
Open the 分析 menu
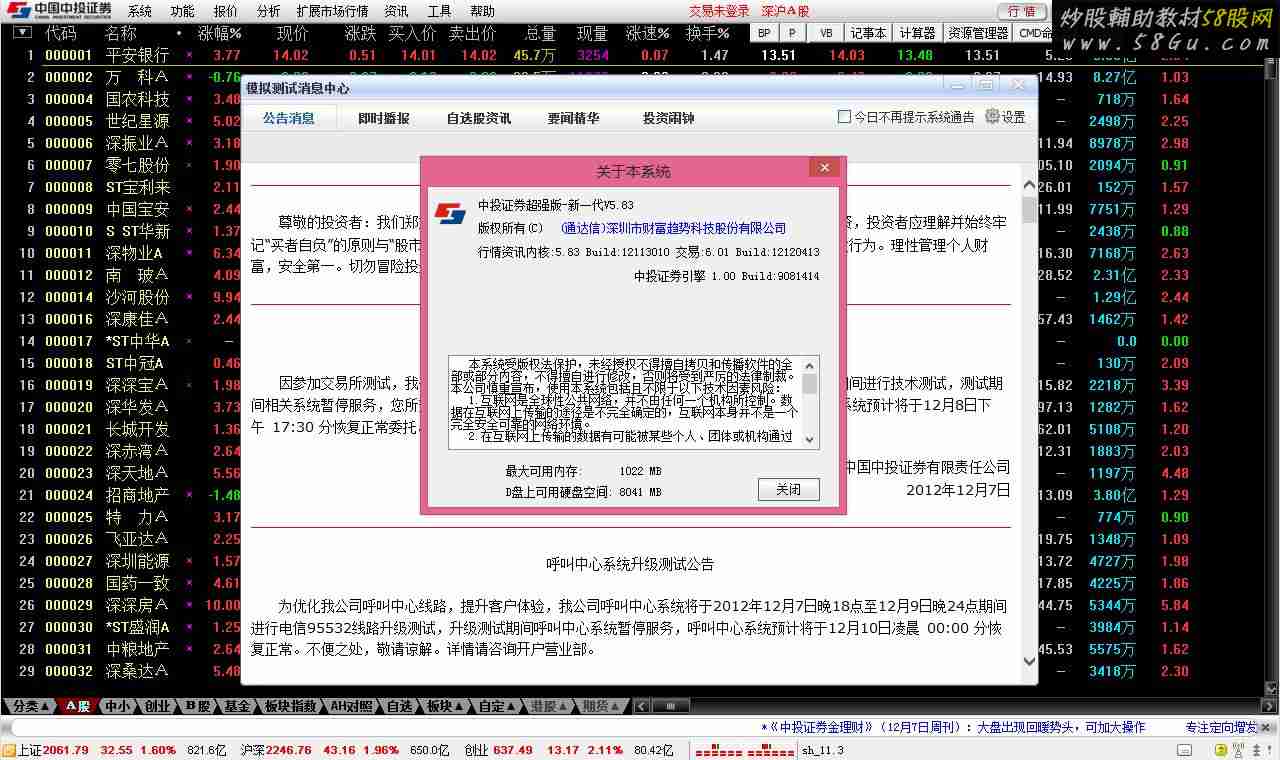(268, 11)
